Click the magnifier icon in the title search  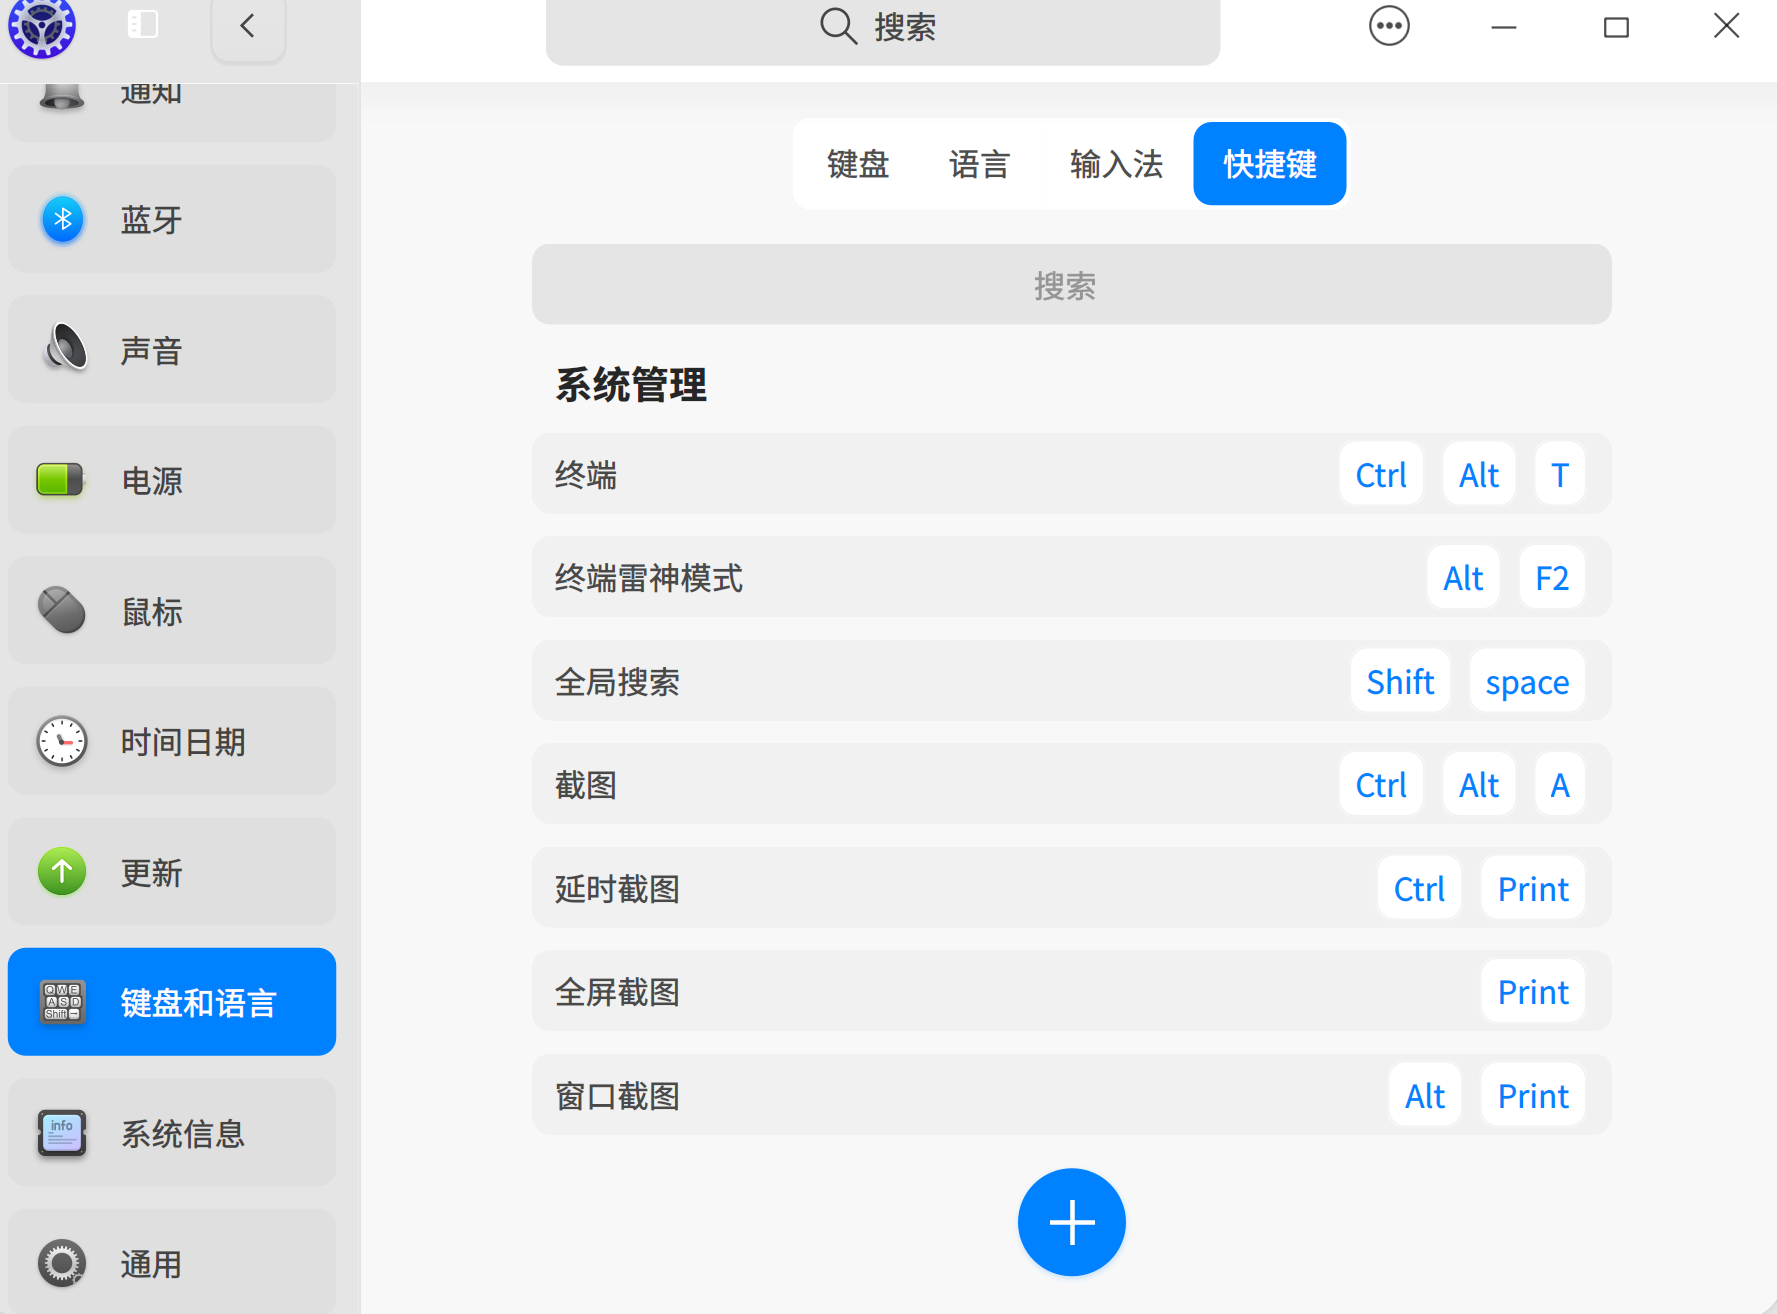(838, 26)
